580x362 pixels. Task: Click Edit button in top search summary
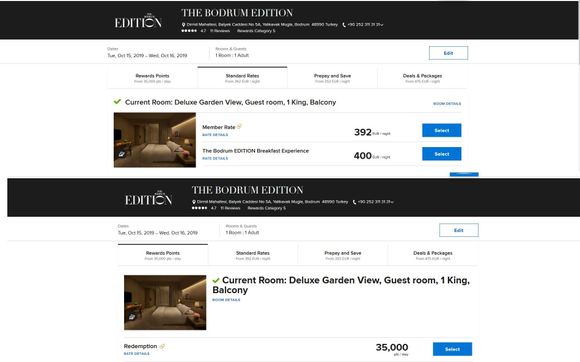coord(448,53)
